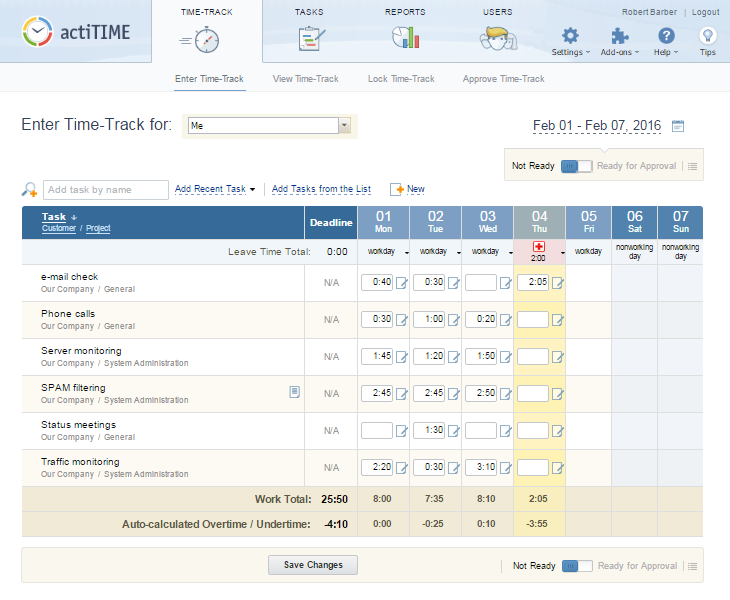Open comment icon for e-mail check Monday
The image size is (730, 600).
click(x=402, y=283)
